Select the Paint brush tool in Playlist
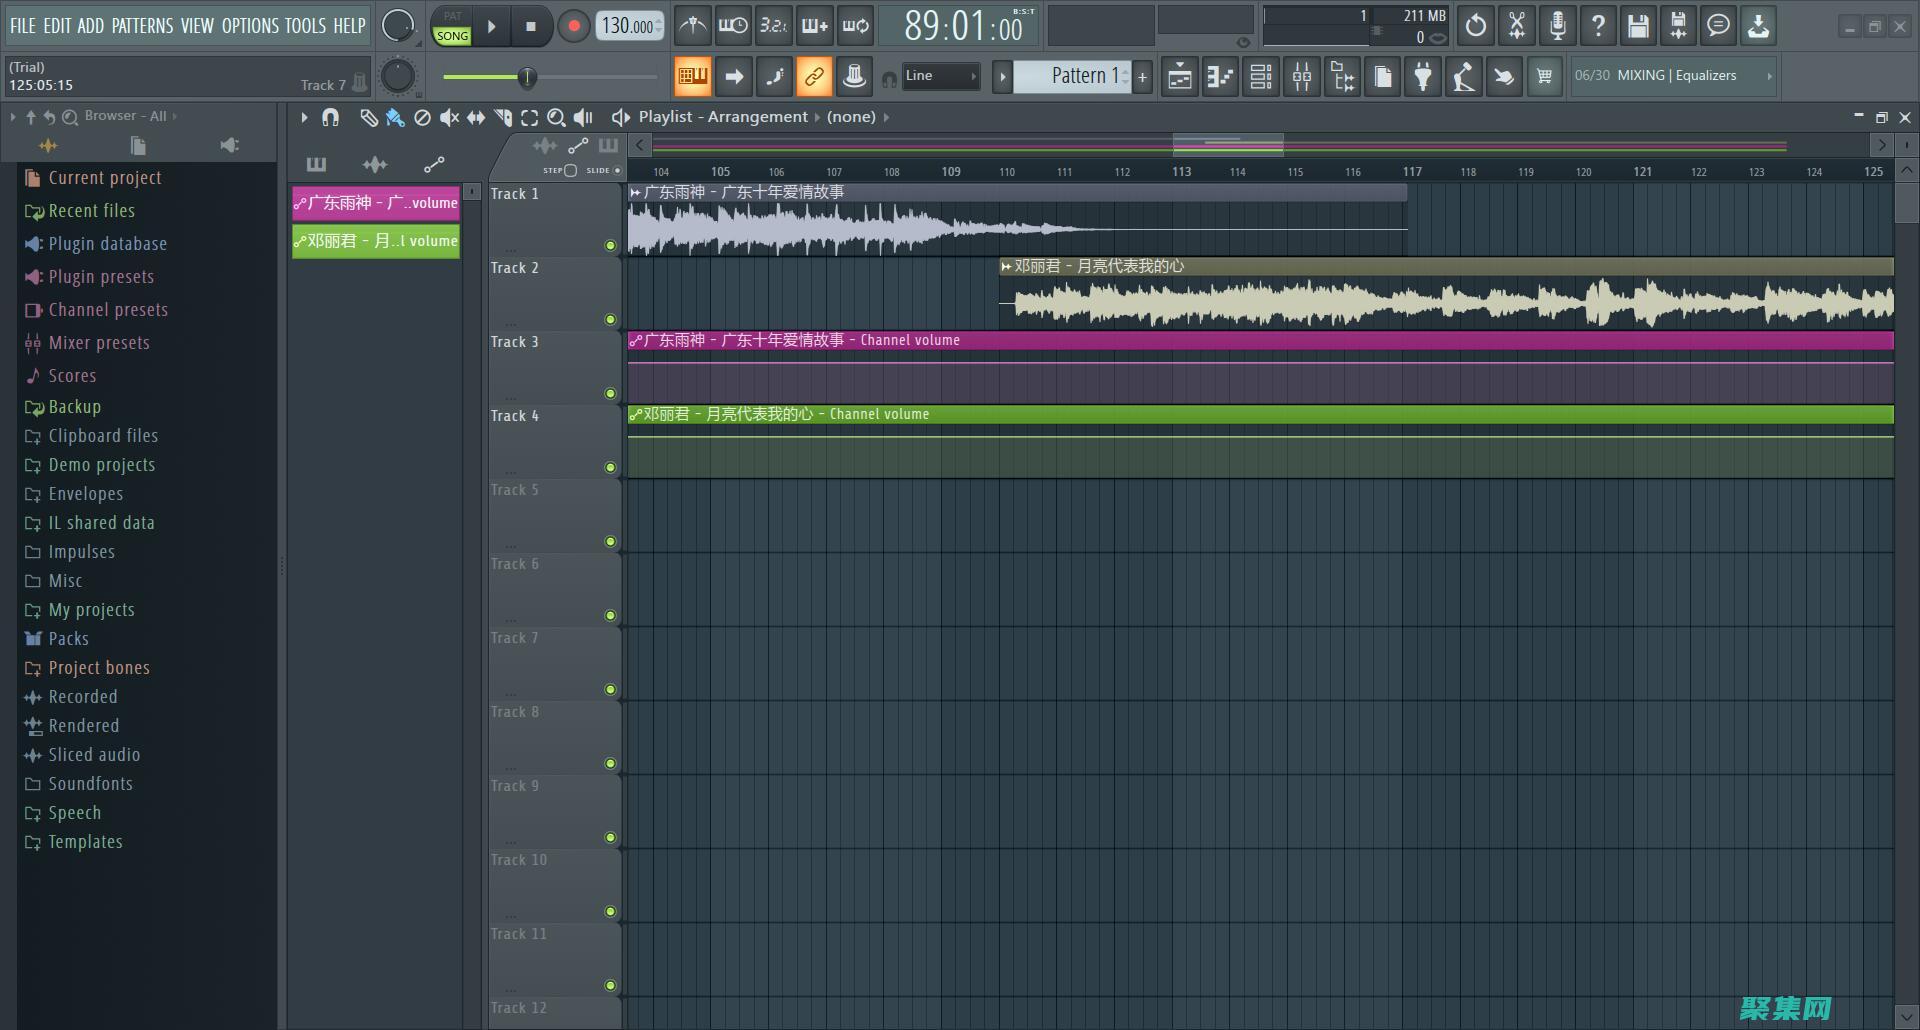The width and height of the screenshot is (1920, 1030). pos(395,118)
